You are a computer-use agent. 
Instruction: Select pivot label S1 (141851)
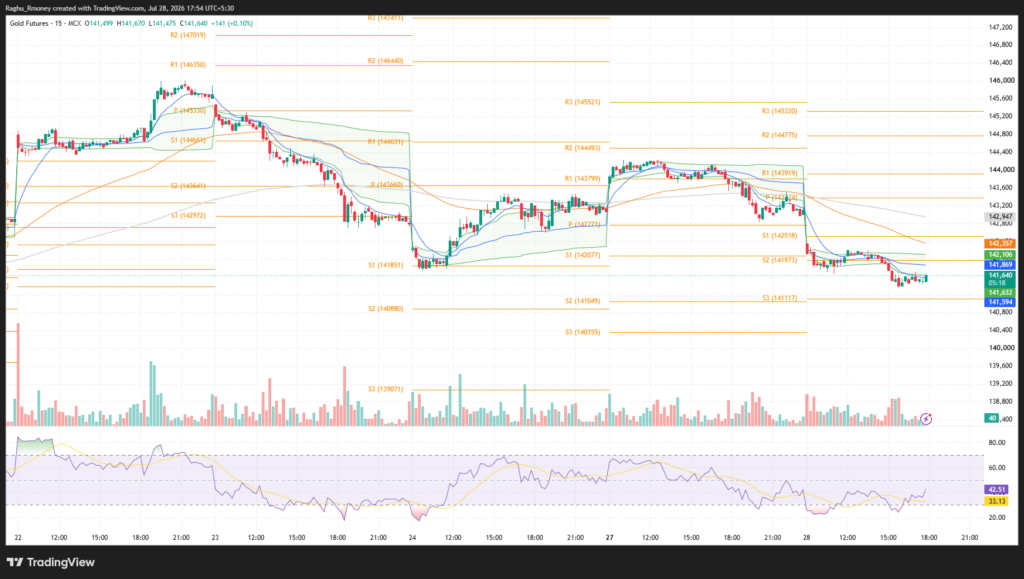385,266
